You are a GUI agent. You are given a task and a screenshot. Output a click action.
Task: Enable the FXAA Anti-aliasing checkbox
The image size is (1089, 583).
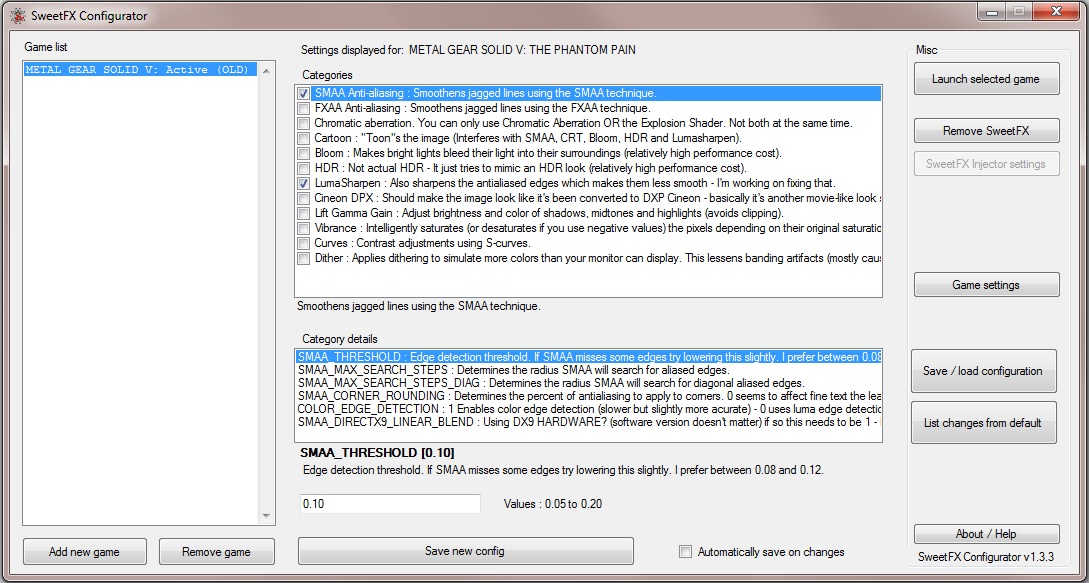[304, 108]
